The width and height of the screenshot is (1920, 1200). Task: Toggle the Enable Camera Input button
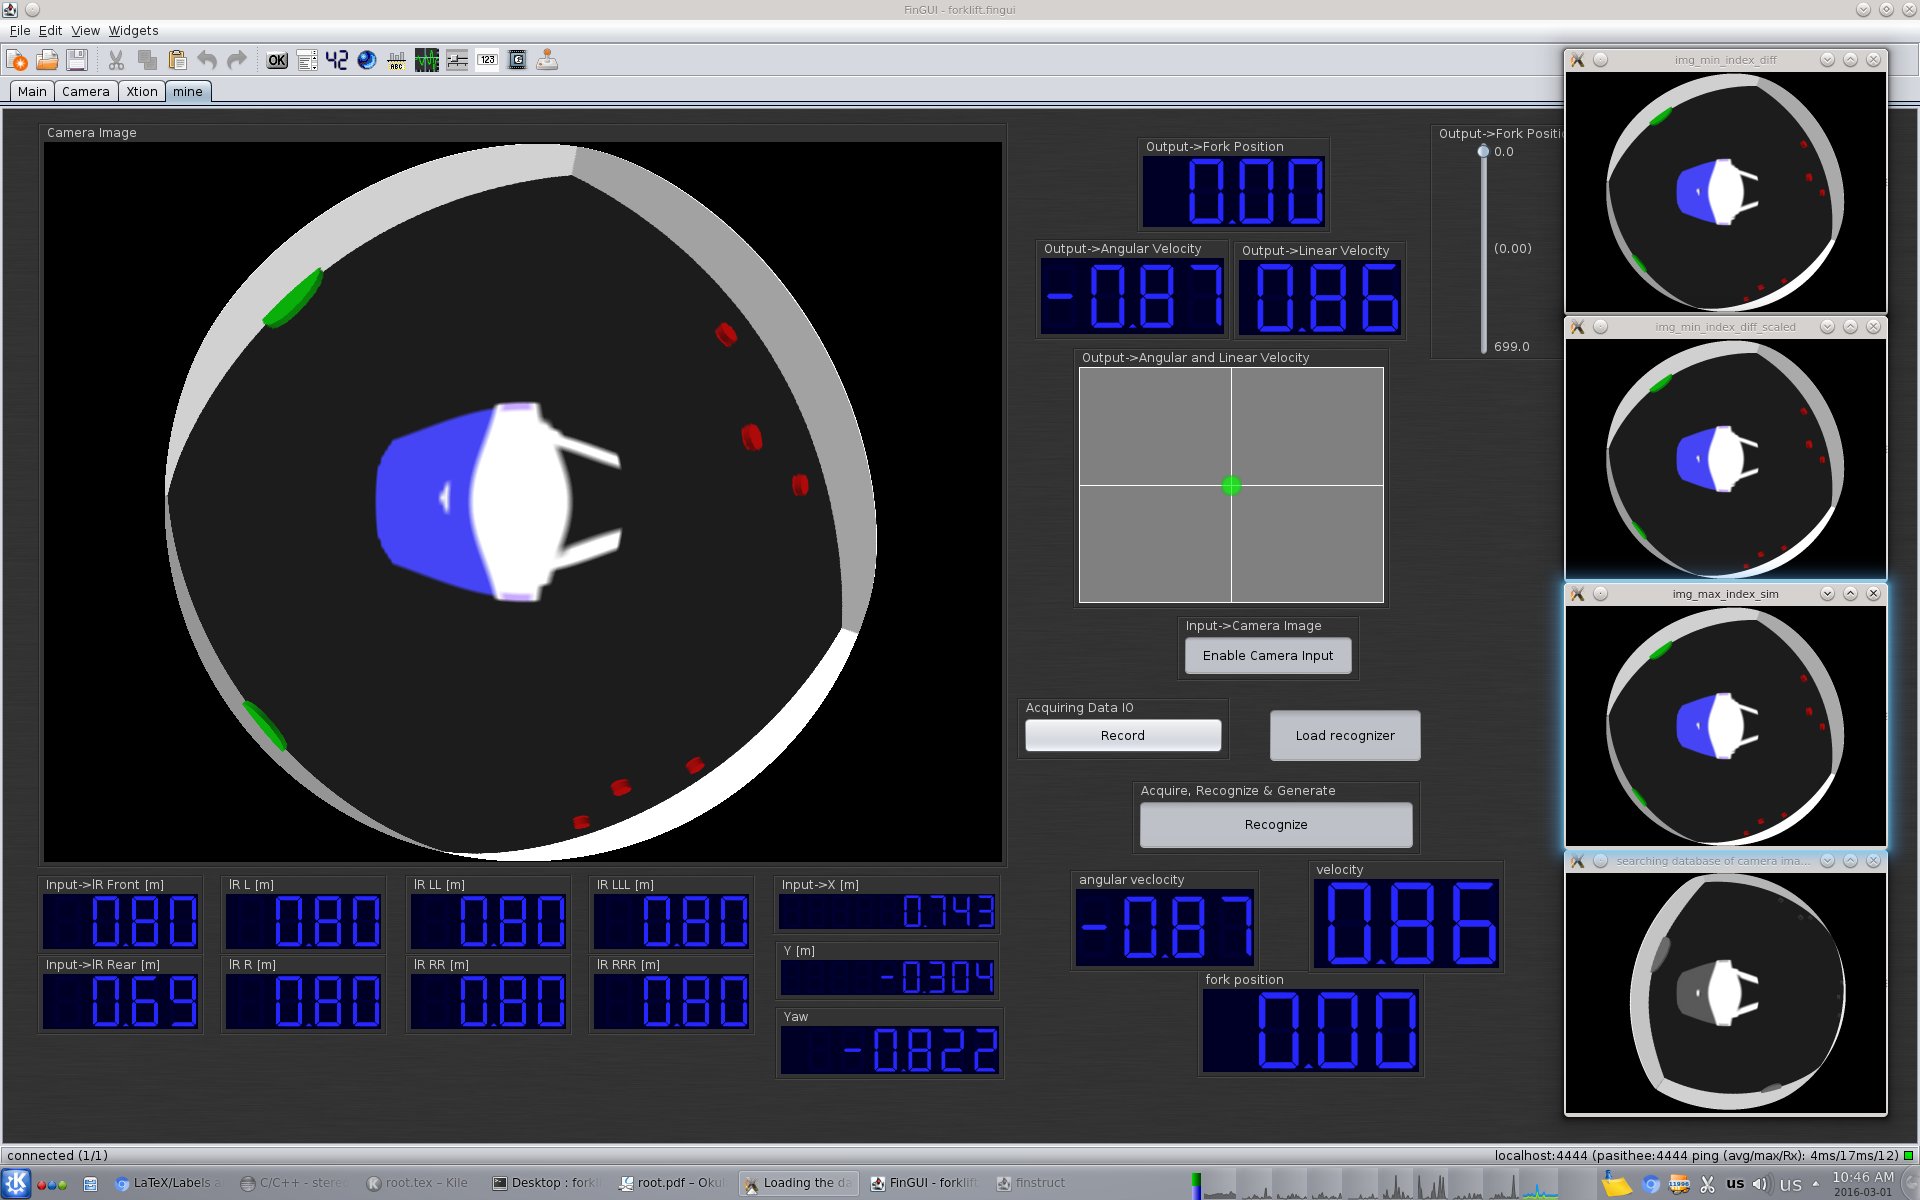tap(1267, 656)
